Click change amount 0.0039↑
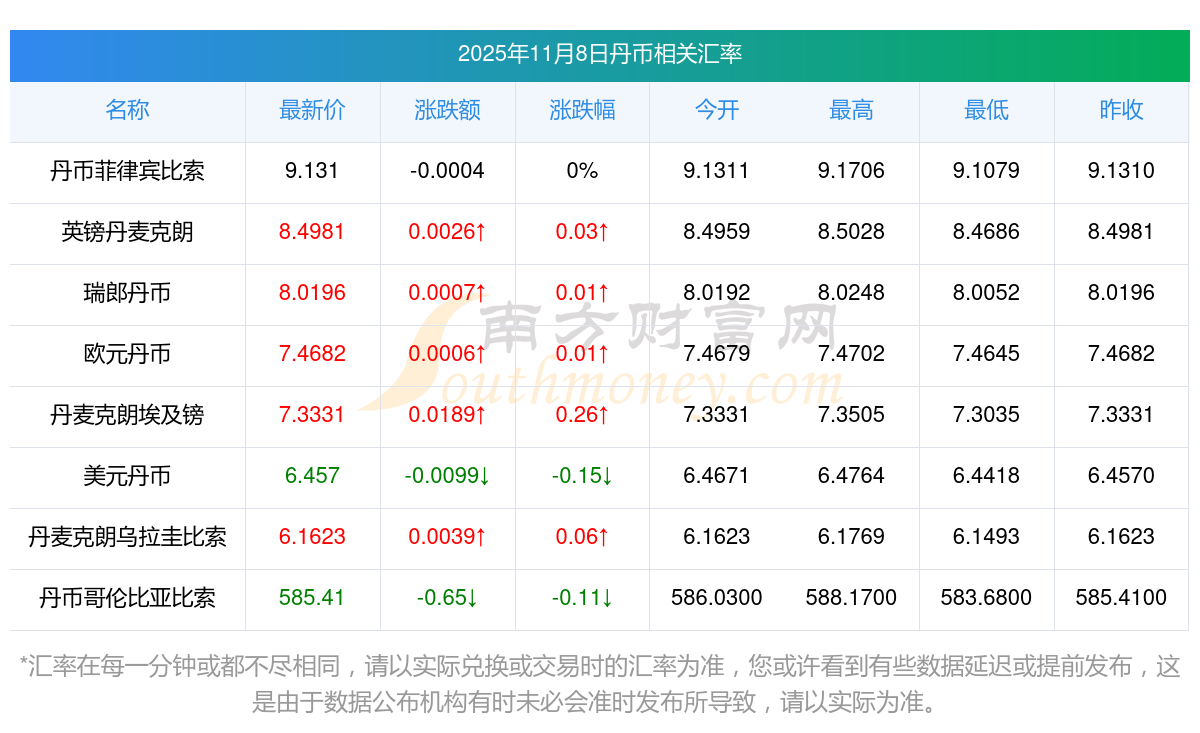Viewport: 1200px width, 733px height. point(447,537)
